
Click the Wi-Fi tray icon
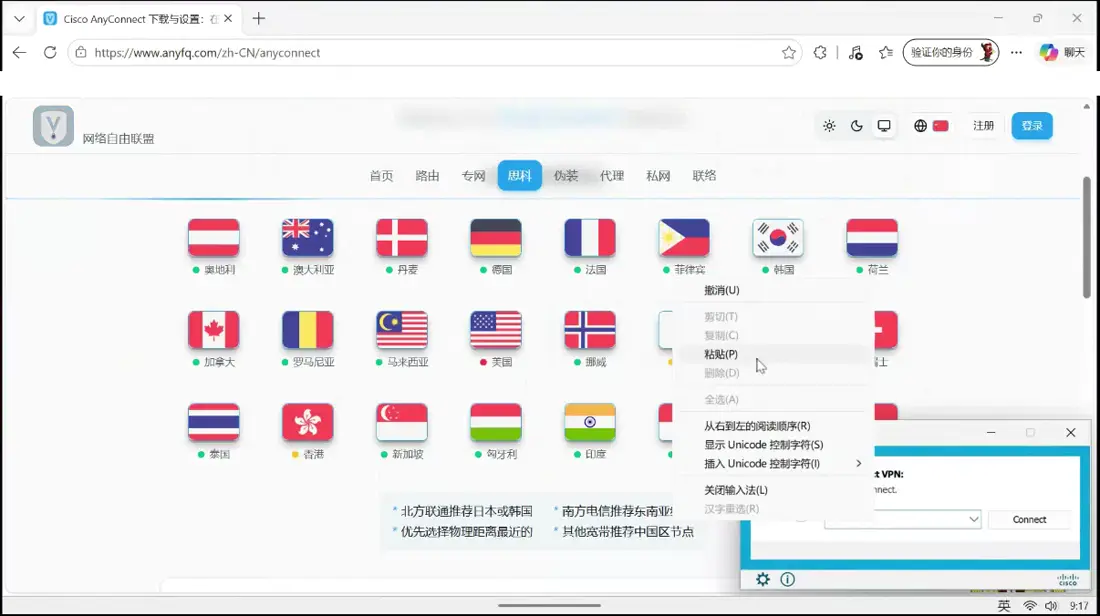point(1029,606)
